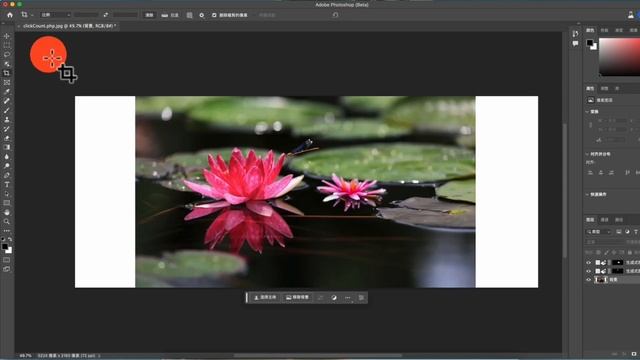Switch foreground and background colors in toolbar

pos(10,239)
